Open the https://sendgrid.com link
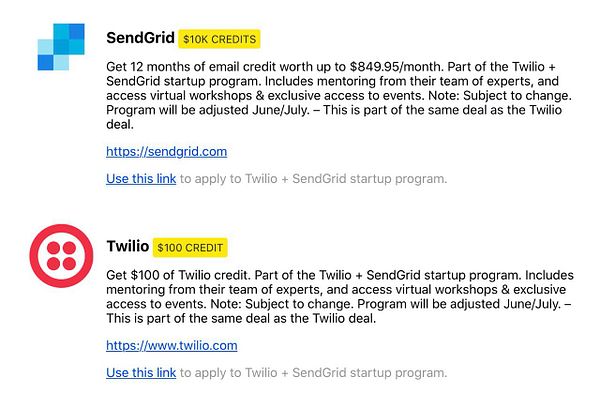Image resolution: width=600 pixels, height=410 pixels. pos(166,152)
